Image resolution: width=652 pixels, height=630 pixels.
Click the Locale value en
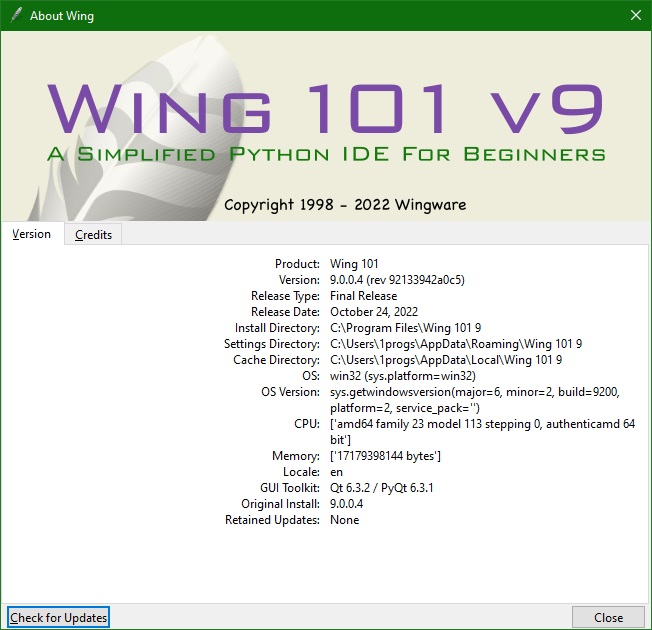[x=336, y=472]
